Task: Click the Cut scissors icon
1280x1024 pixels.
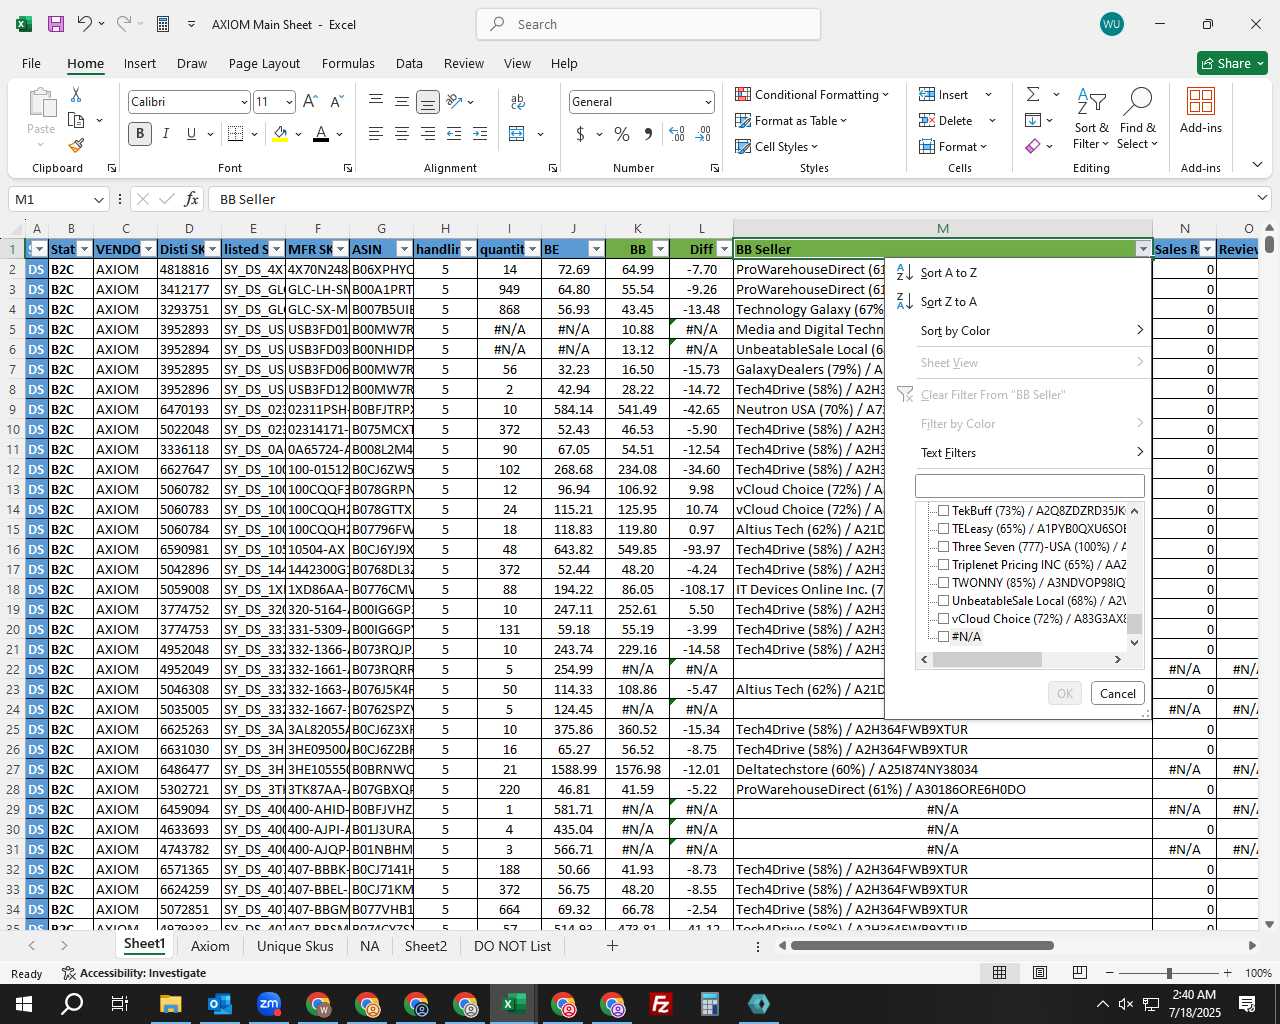Action: click(x=76, y=94)
